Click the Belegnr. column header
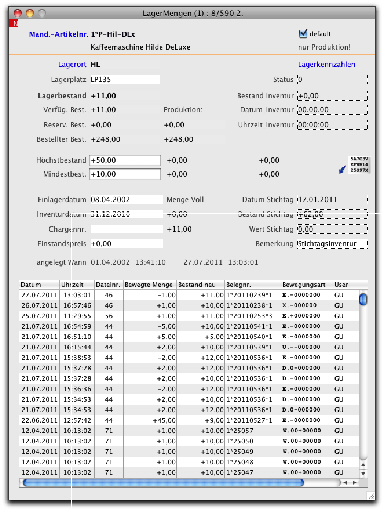 [253, 285]
